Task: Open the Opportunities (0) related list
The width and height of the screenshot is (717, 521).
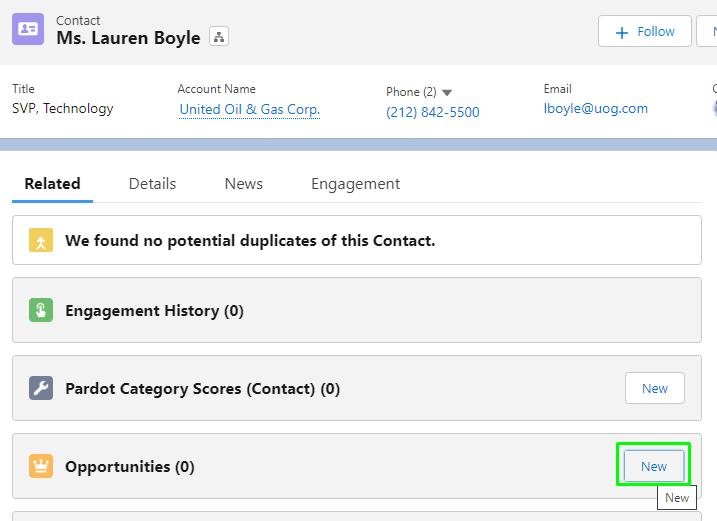Action: pyautogui.click(x=130, y=467)
